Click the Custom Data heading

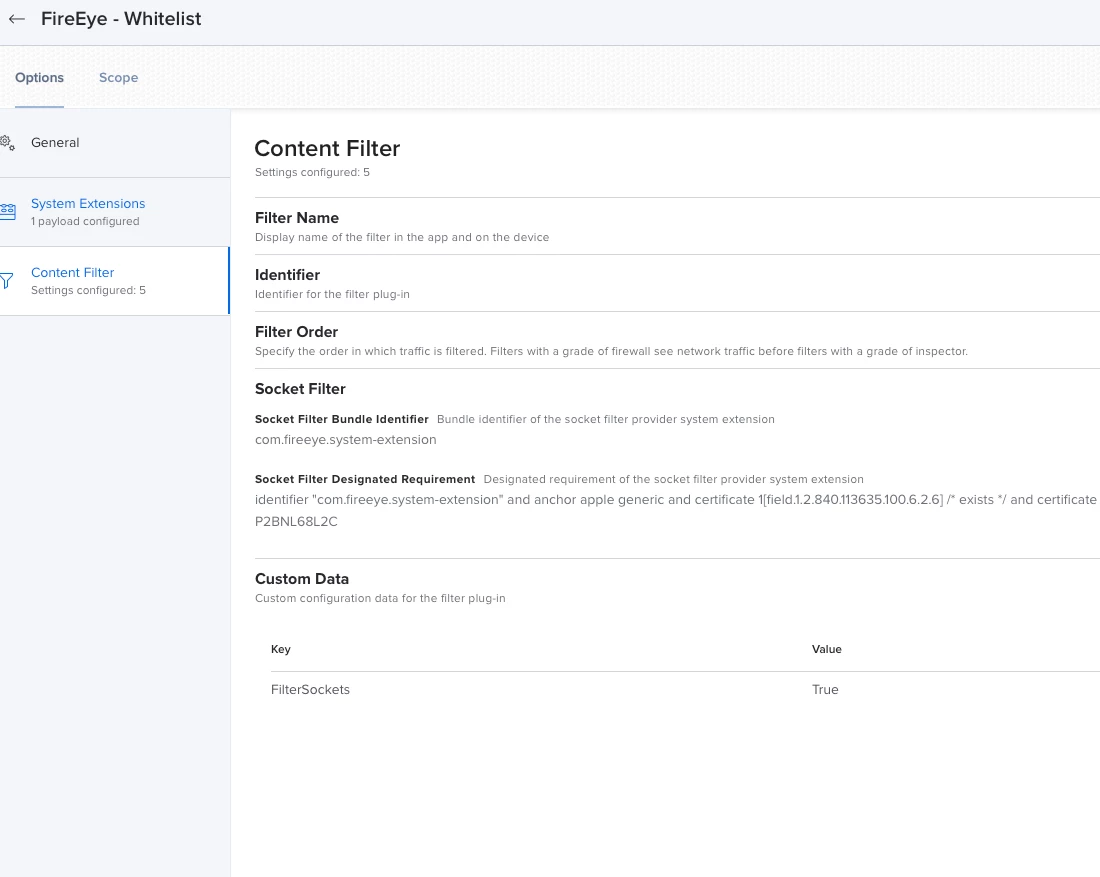[302, 579]
